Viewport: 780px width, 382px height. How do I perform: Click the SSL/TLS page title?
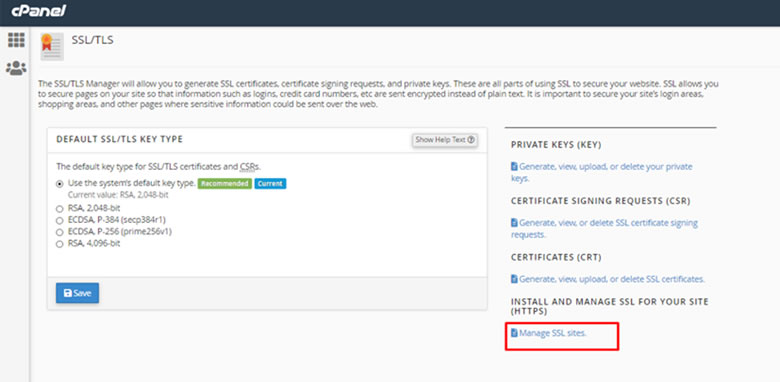93,40
